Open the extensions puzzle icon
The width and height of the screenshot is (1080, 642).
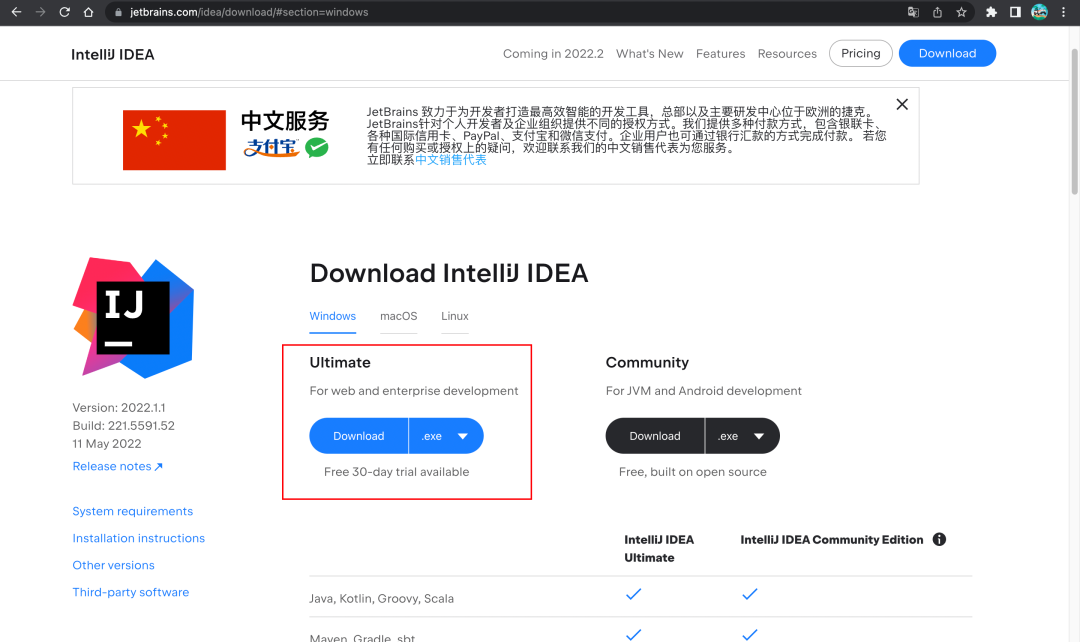[991, 12]
